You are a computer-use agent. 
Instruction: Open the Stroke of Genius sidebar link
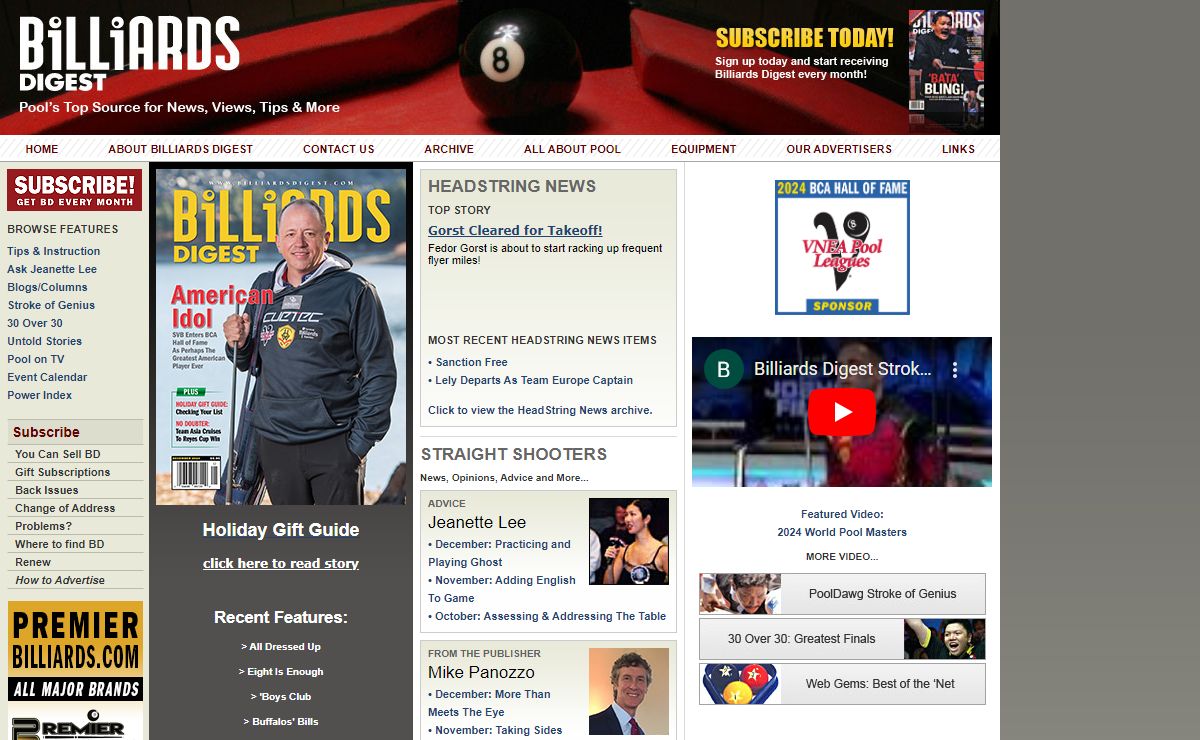(x=51, y=305)
